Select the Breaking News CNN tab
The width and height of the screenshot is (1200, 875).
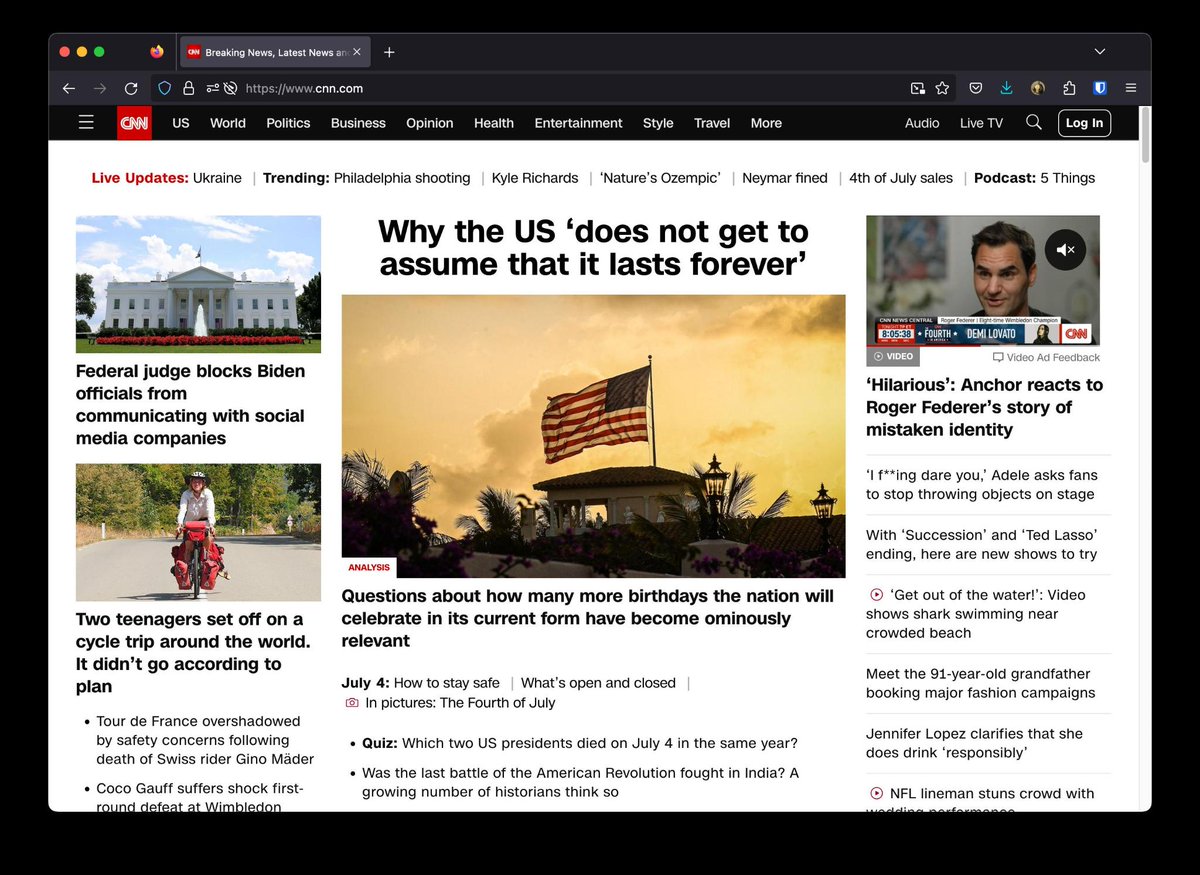275,52
